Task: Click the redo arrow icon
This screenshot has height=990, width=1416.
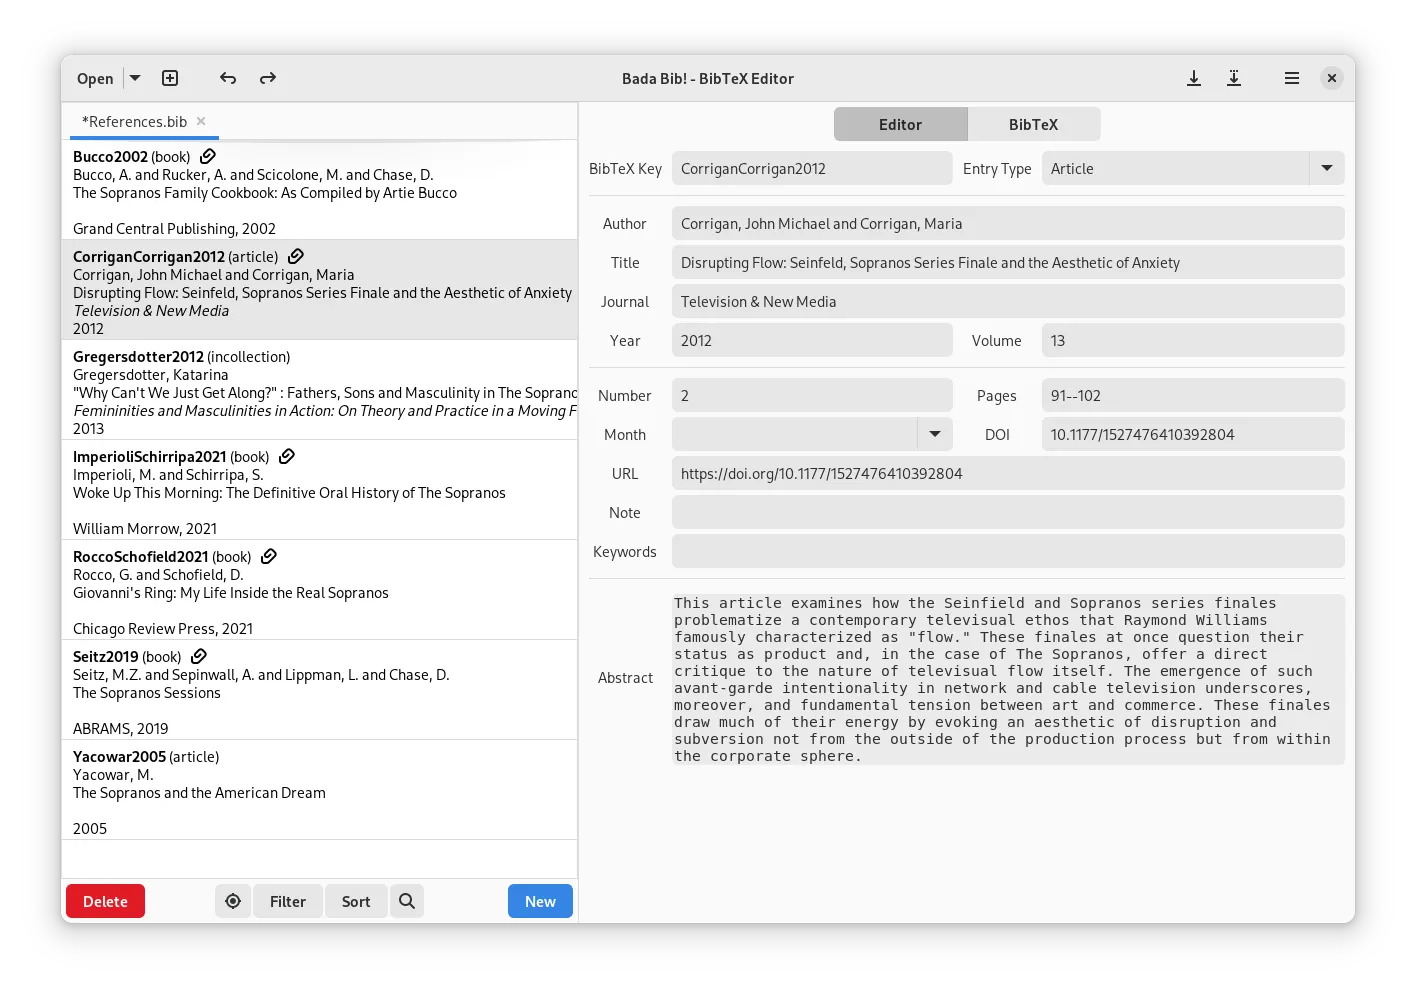Action: coord(268,78)
